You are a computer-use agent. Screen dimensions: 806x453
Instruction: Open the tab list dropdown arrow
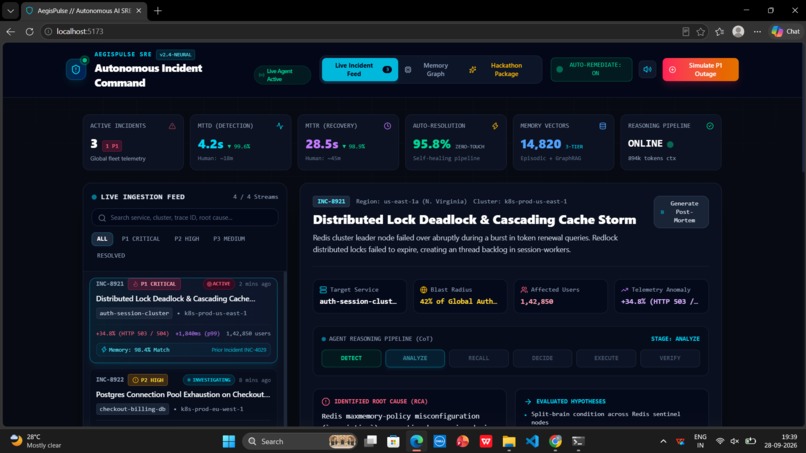[x=11, y=10]
